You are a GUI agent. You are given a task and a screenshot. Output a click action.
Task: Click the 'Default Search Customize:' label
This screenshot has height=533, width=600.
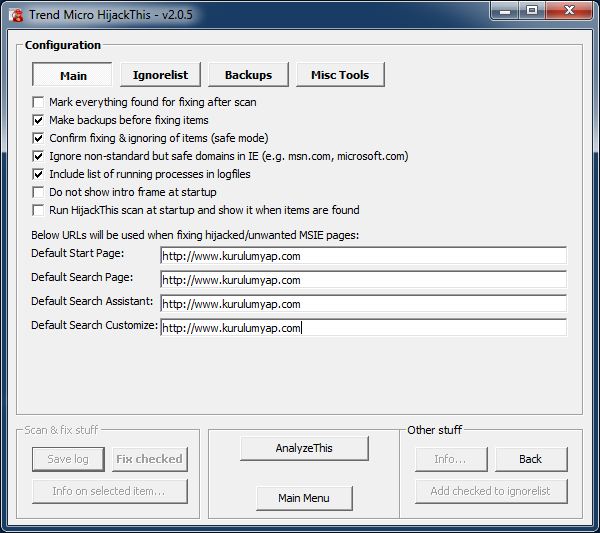[95, 325]
